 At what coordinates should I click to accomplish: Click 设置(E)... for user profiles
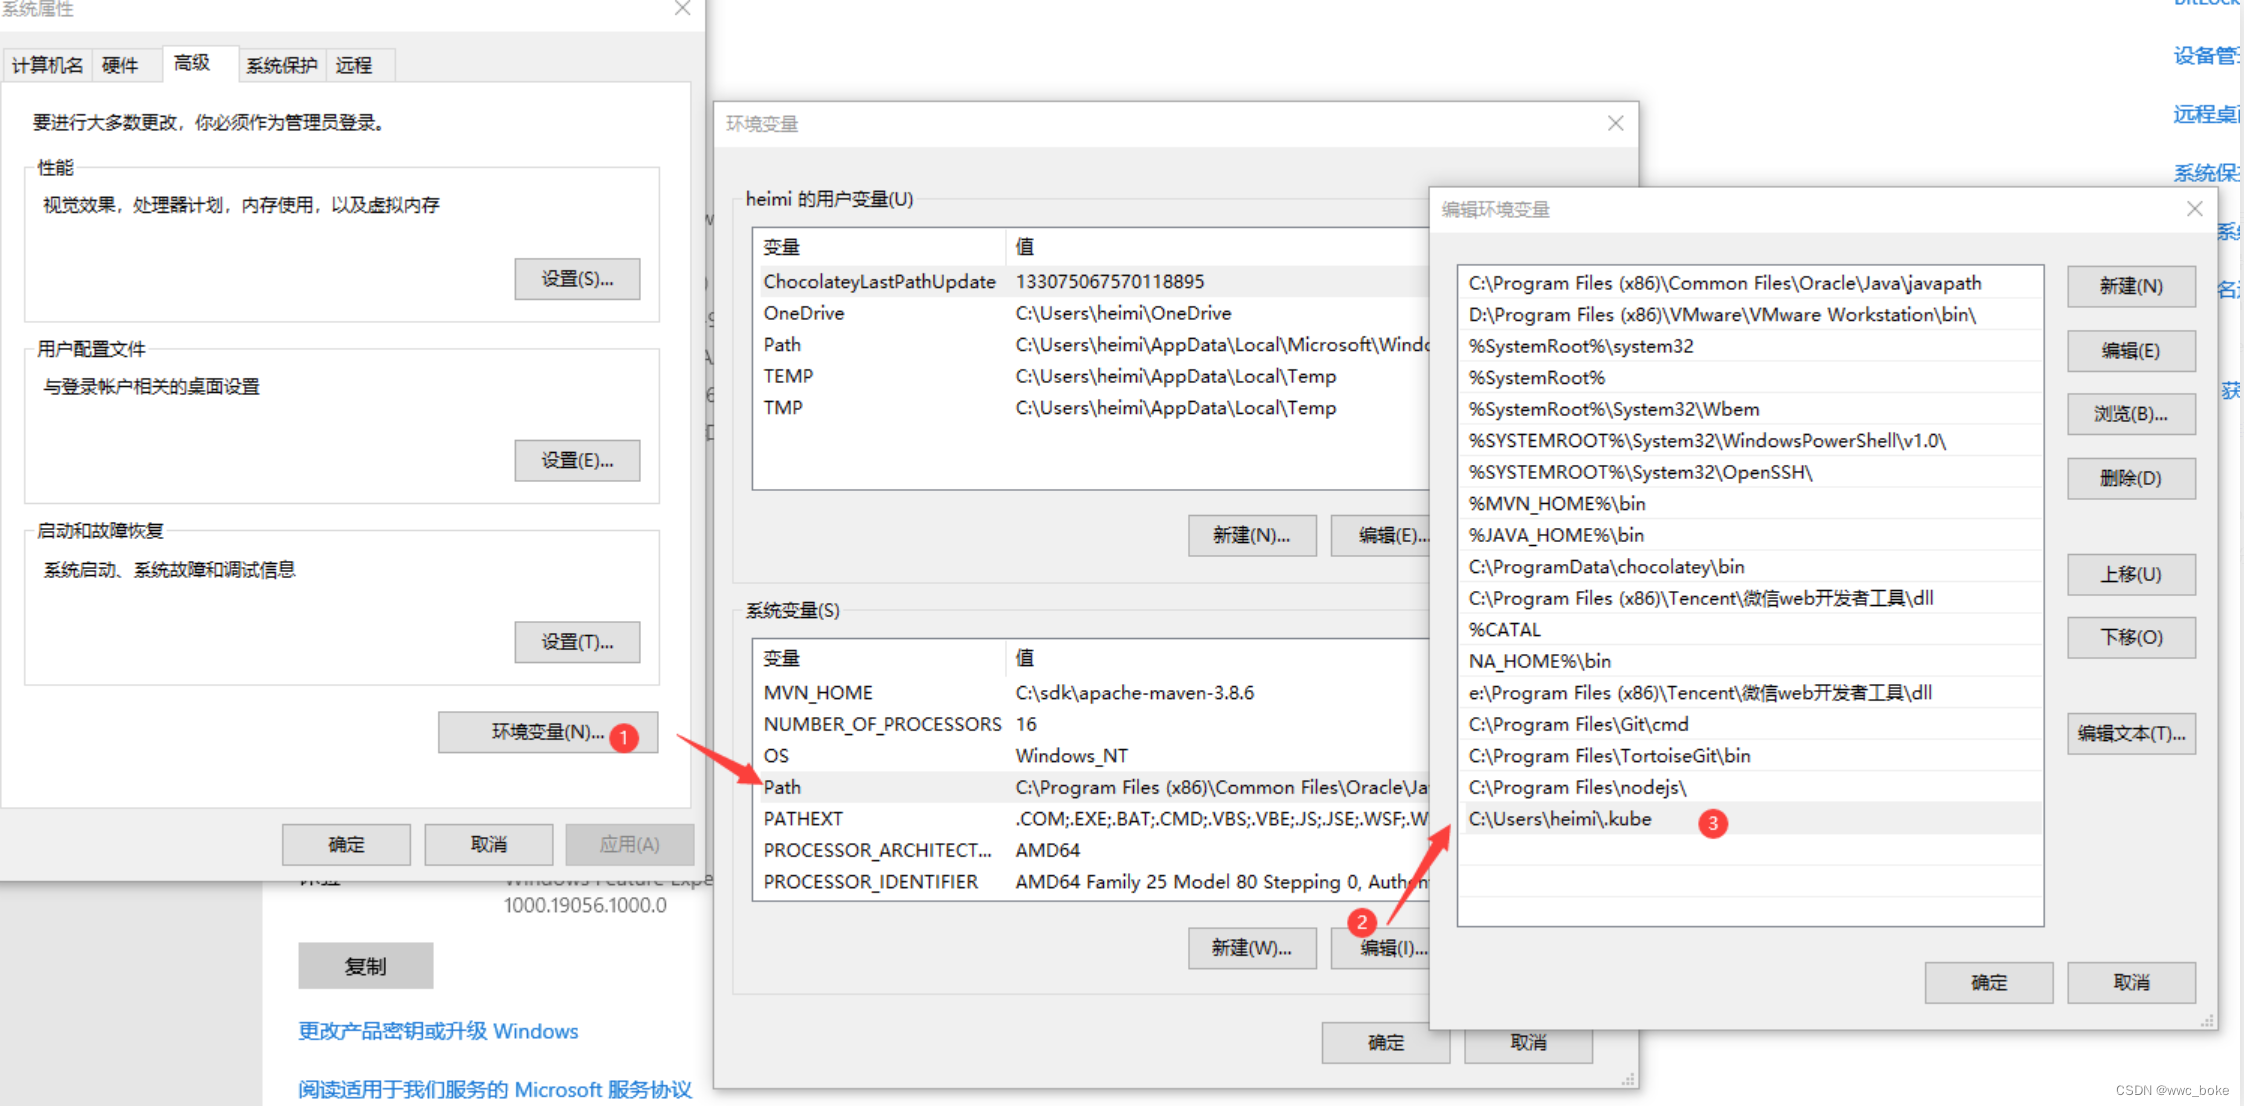577,461
